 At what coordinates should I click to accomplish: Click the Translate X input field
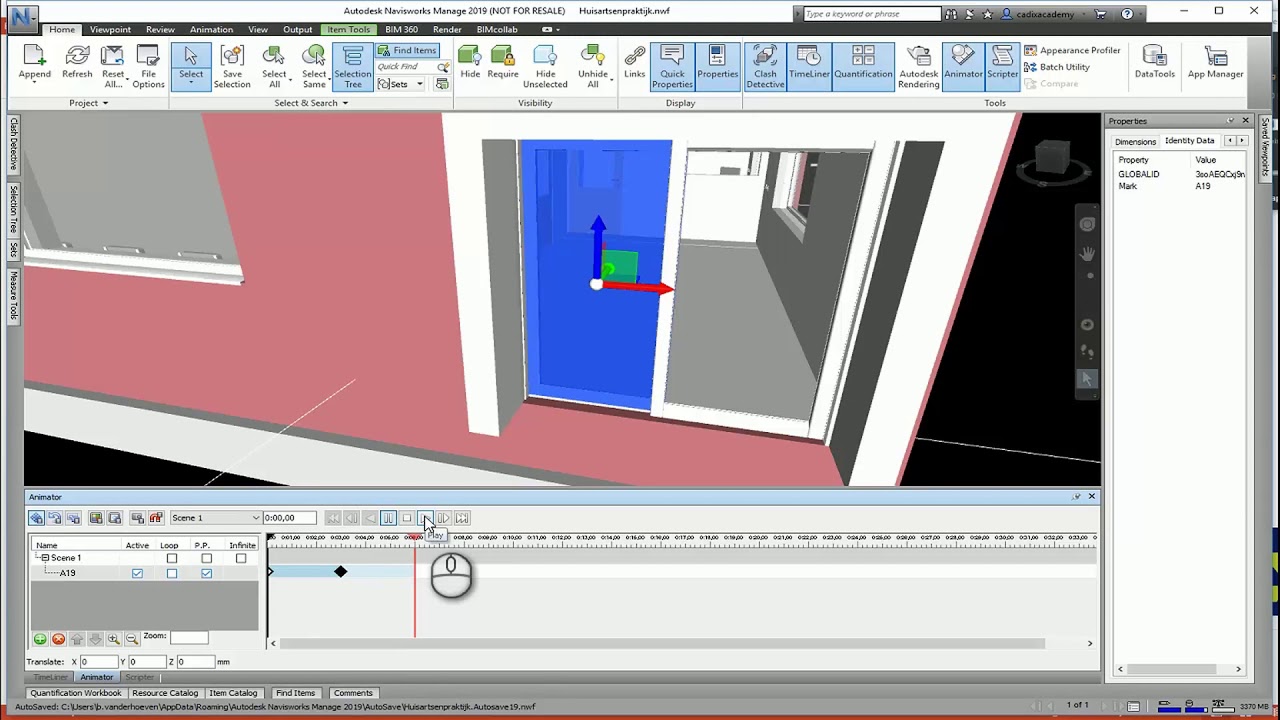(x=98, y=662)
